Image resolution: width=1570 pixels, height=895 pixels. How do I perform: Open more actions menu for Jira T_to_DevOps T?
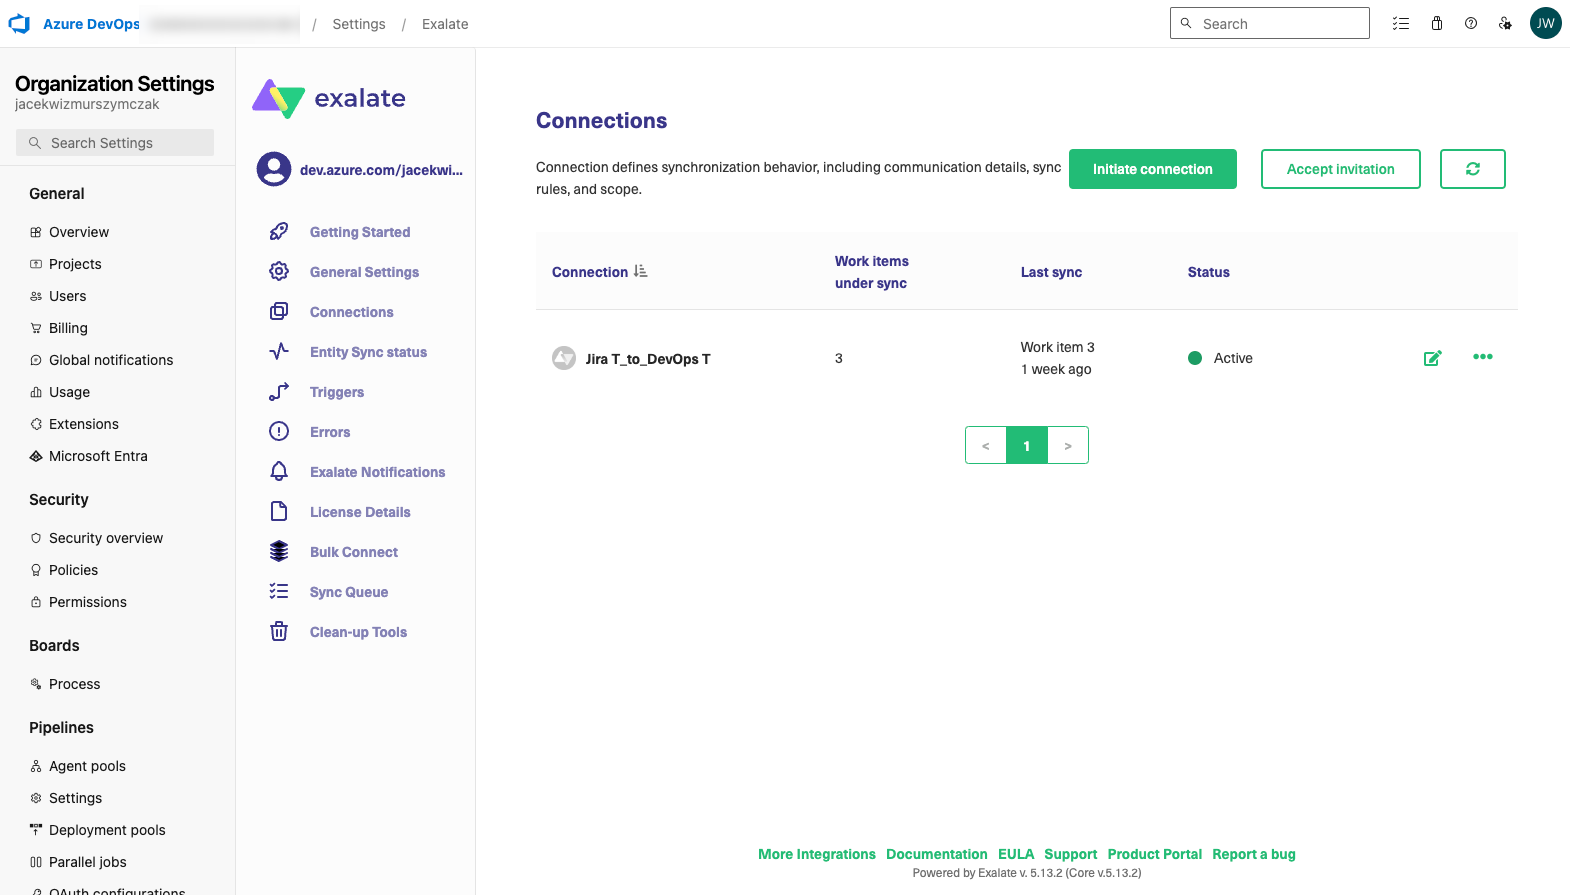pos(1483,357)
